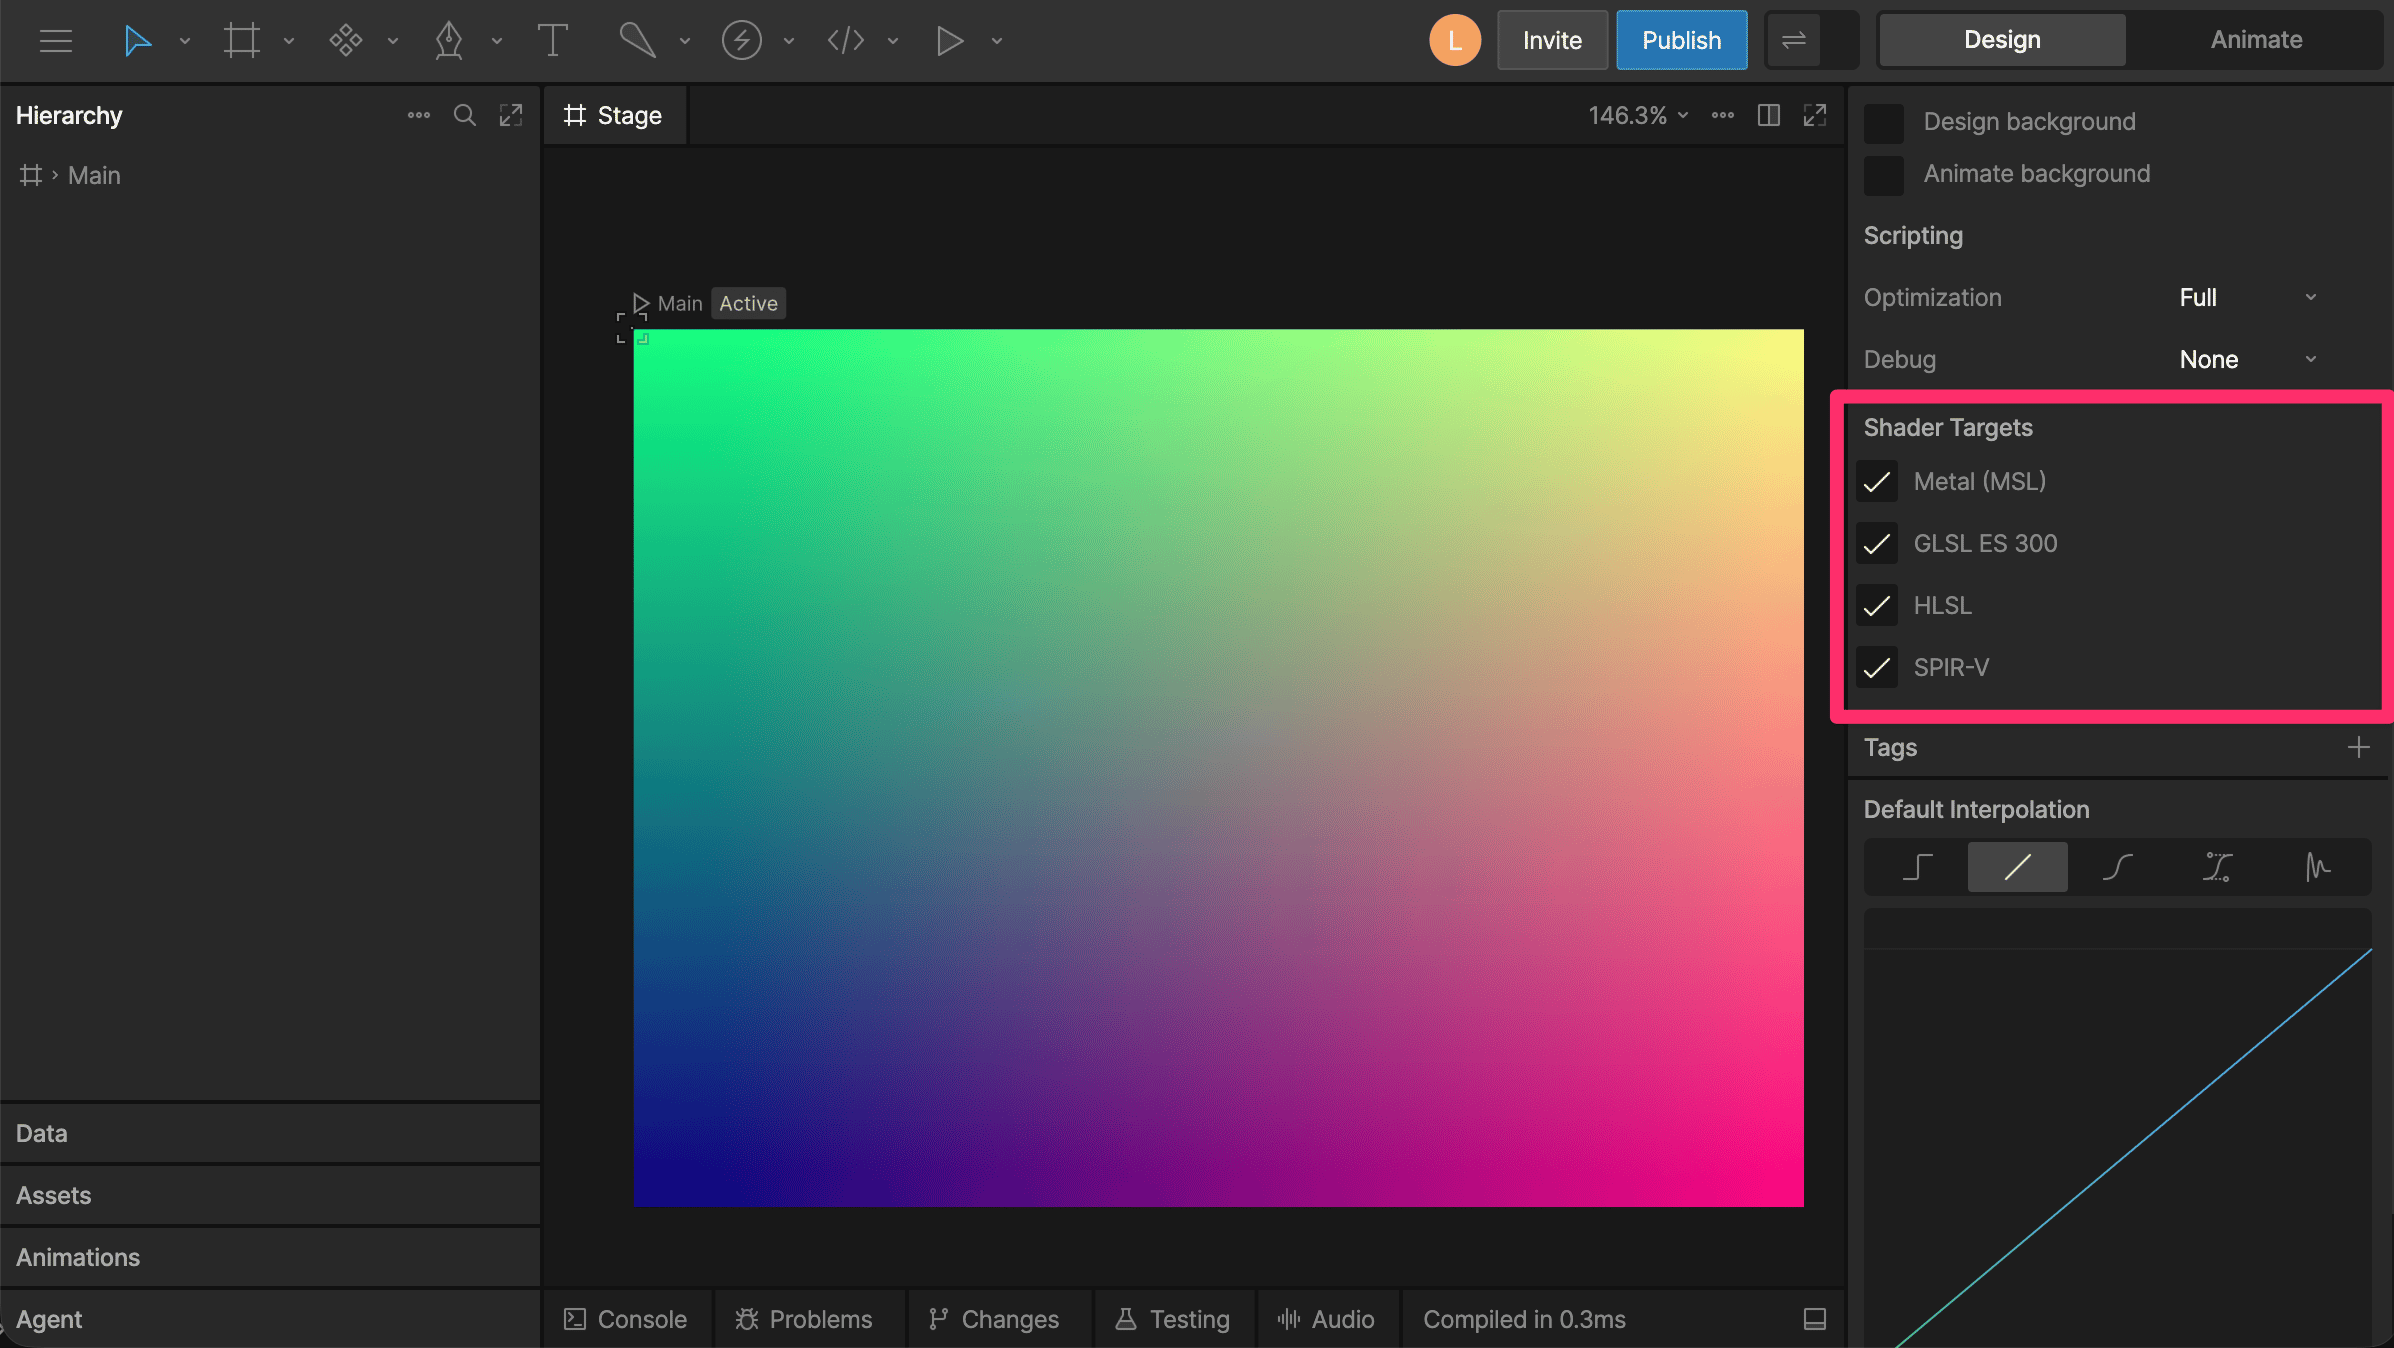
Task: Select the Pen tool
Action: [449, 41]
